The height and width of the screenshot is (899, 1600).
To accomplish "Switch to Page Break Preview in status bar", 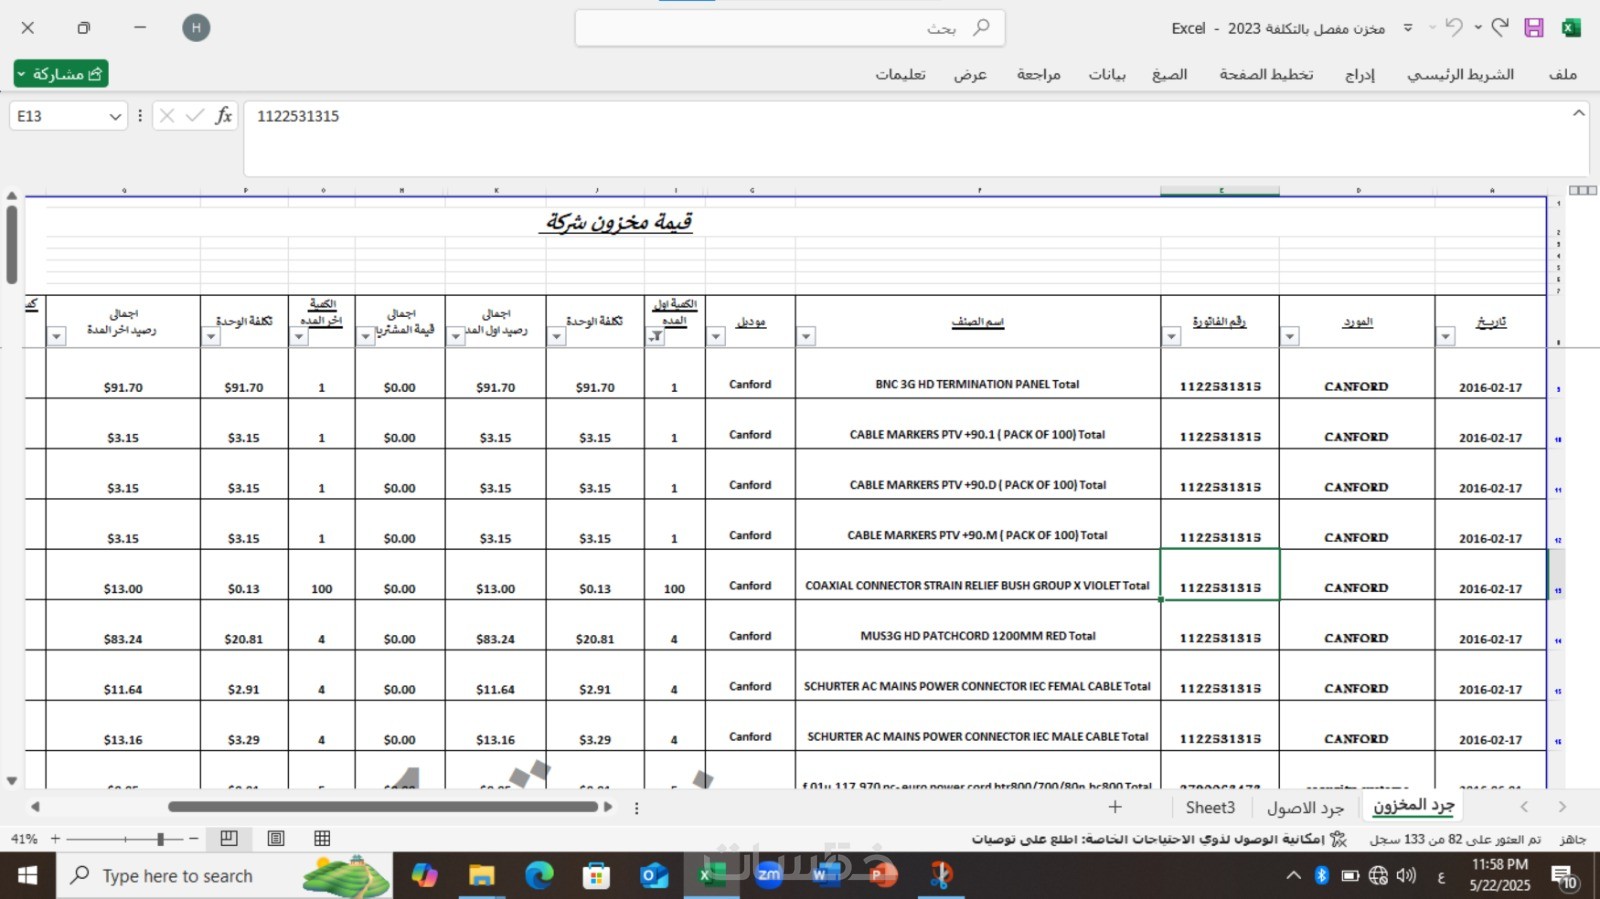I will pos(229,839).
